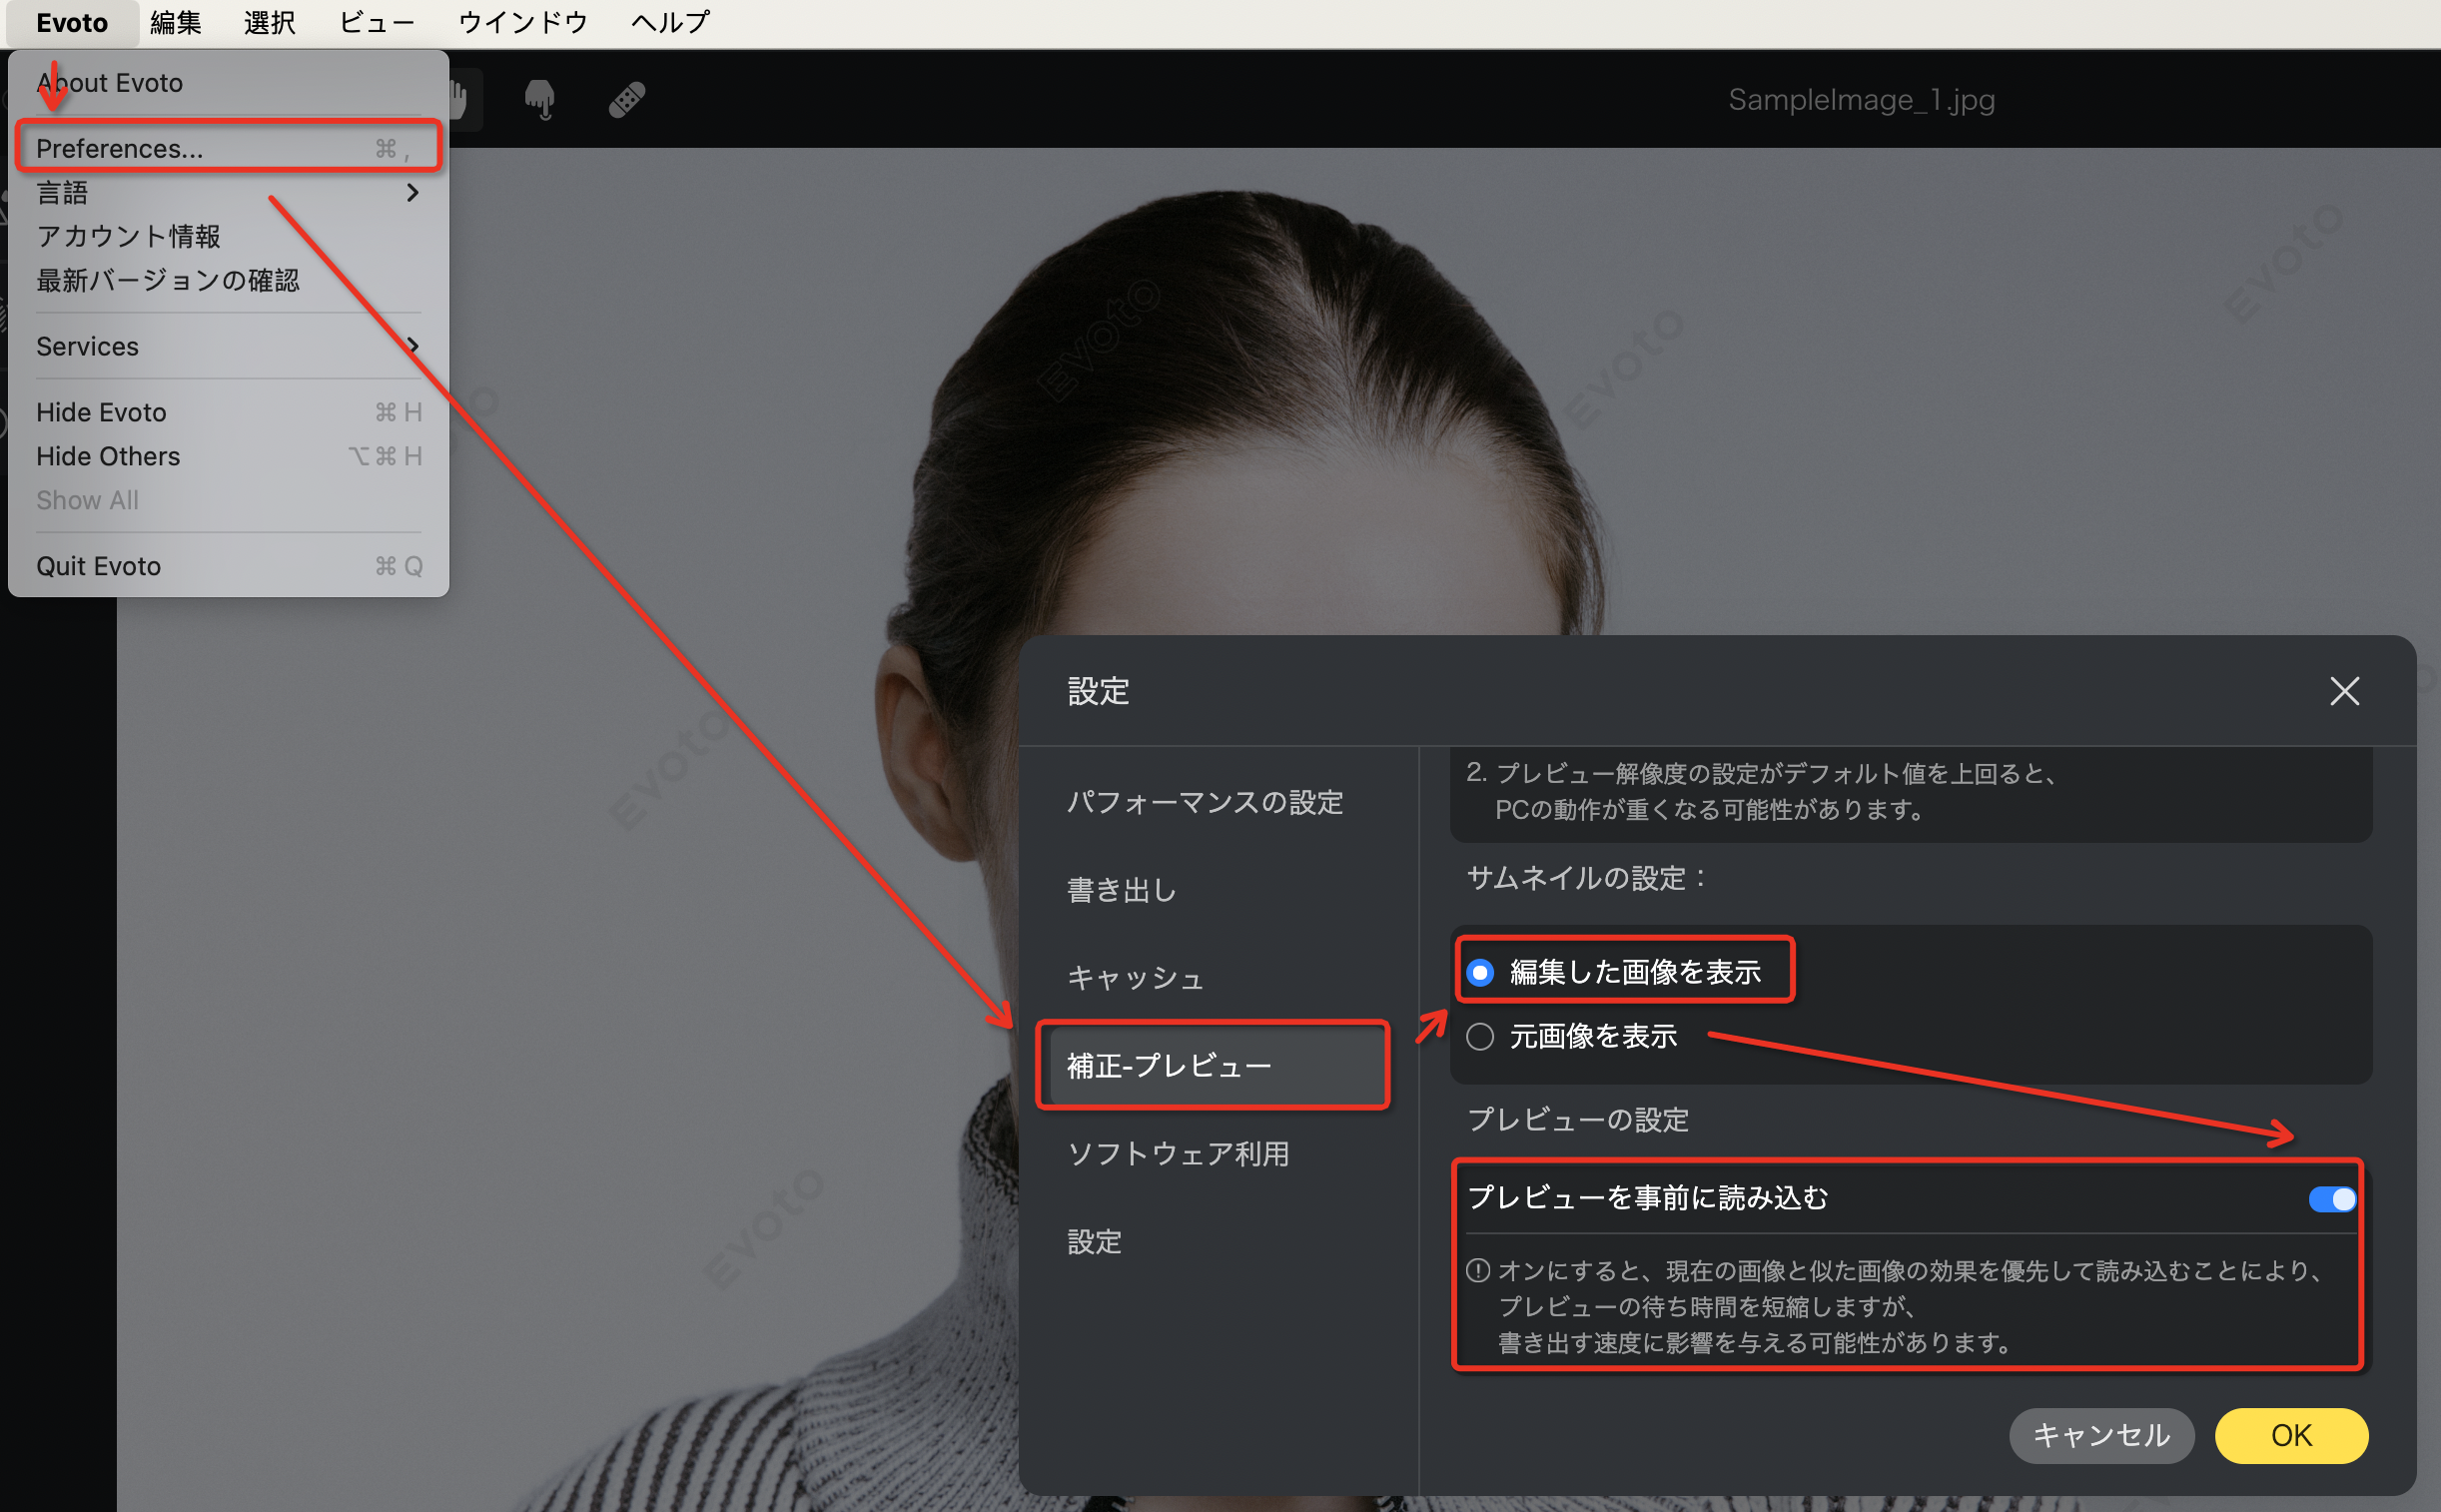Open the キャッシュ settings section
The width and height of the screenshot is (2441, 1512).
point(1135,978)
